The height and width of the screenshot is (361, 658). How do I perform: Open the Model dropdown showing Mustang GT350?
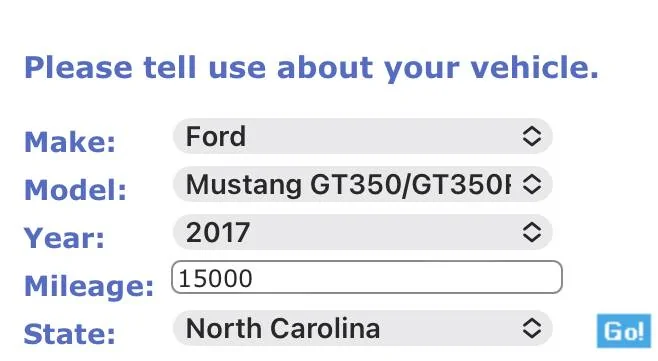click(x=363, y=184)
